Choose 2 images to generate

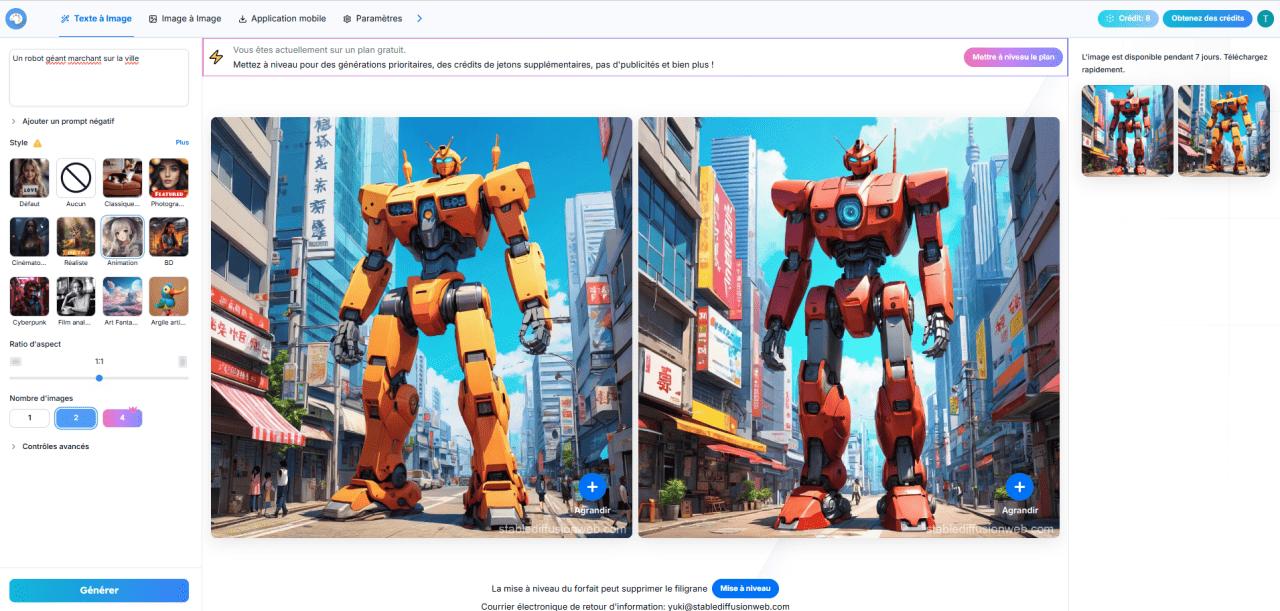click(x=76, y=418)
